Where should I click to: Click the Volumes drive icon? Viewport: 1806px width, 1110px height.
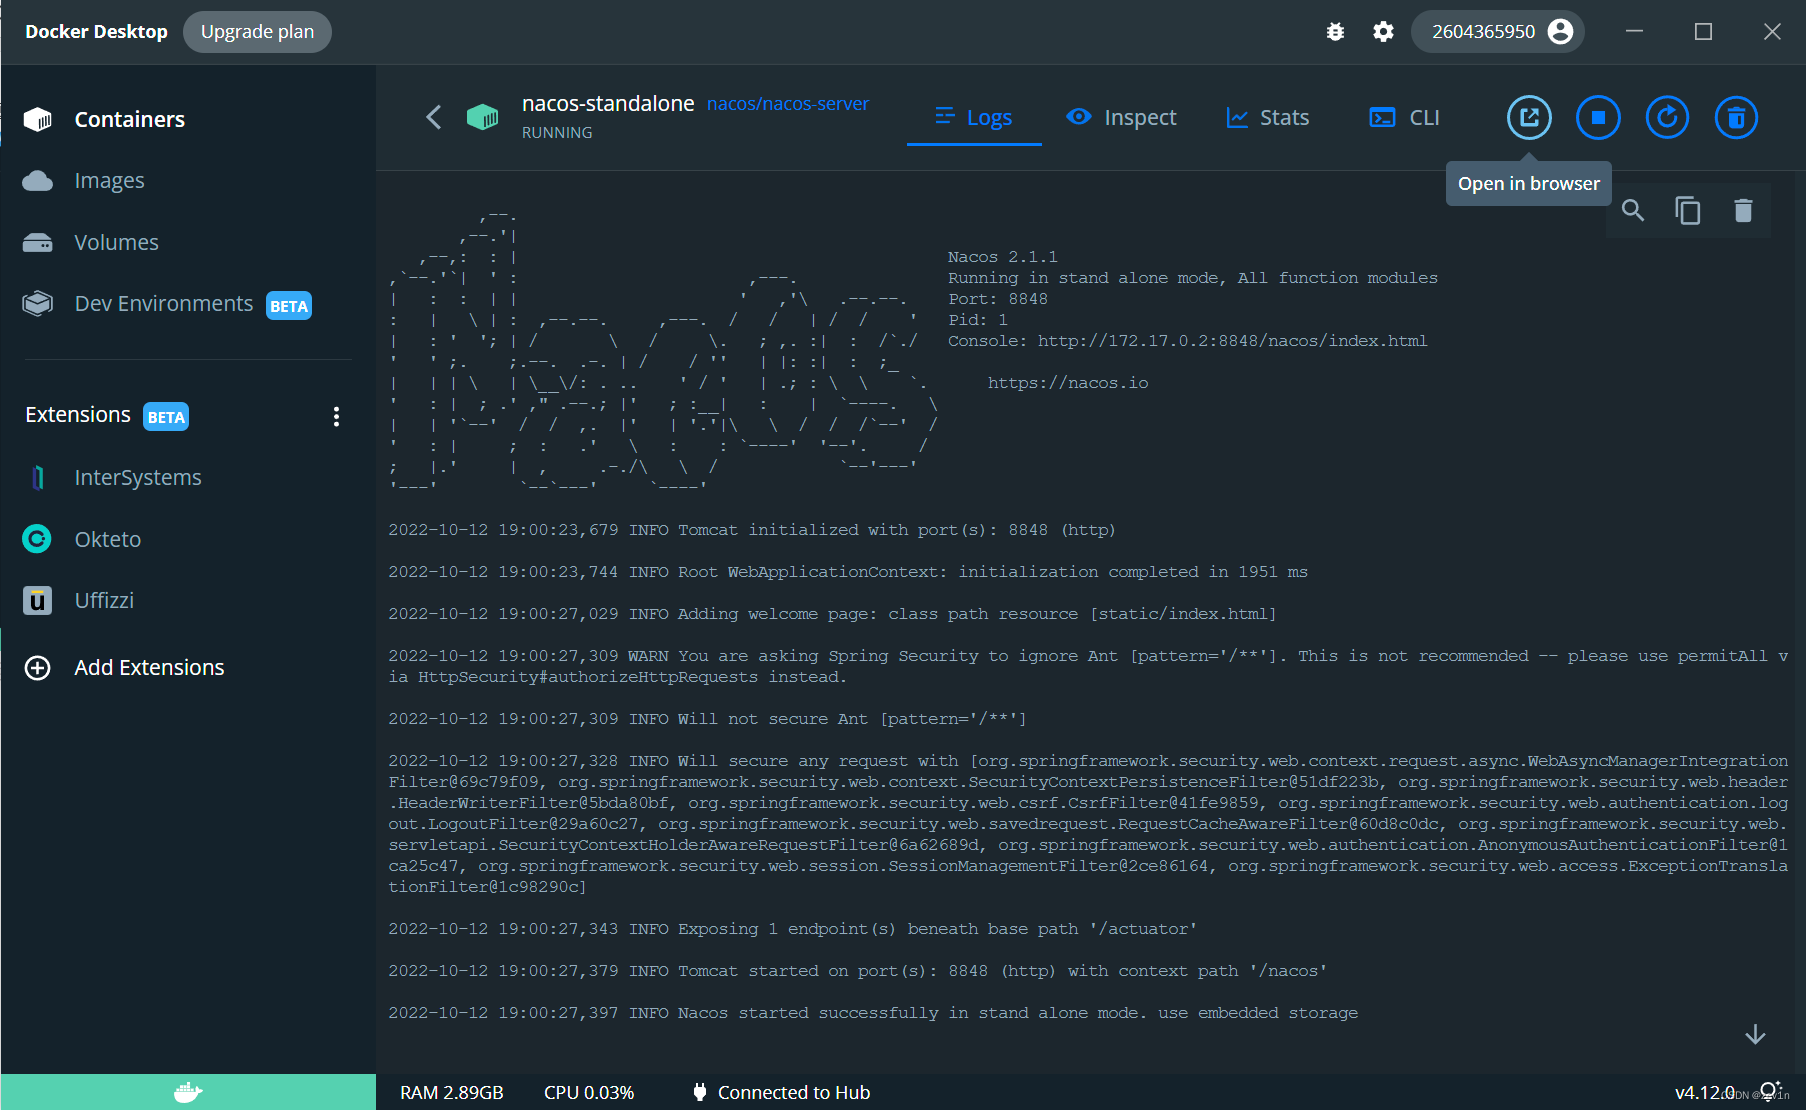pos(38,243)
